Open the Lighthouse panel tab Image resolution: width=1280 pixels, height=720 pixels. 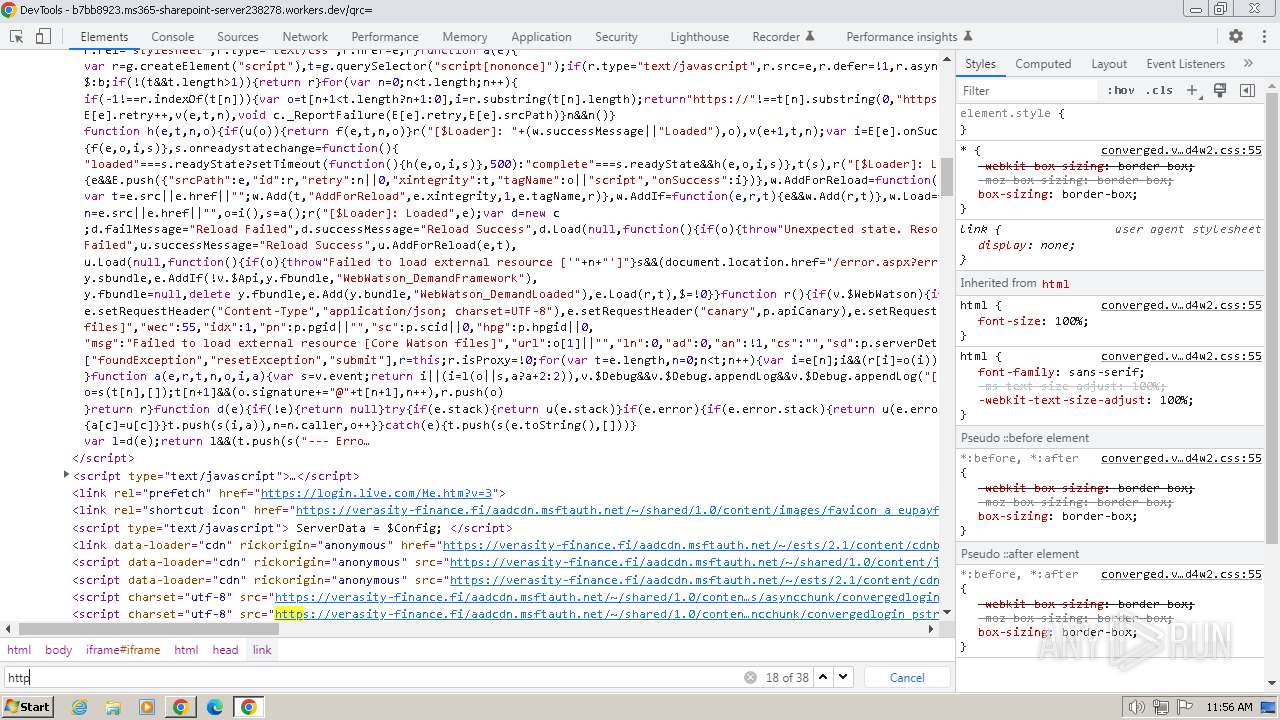pyautogui.click(x=699, y=37)
